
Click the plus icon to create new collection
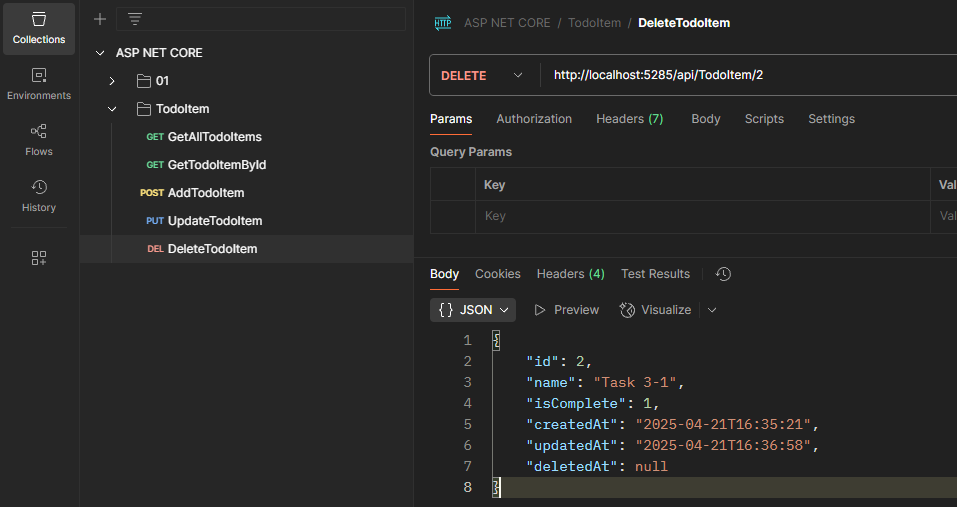pyautogui.click(x=99, y=19)
